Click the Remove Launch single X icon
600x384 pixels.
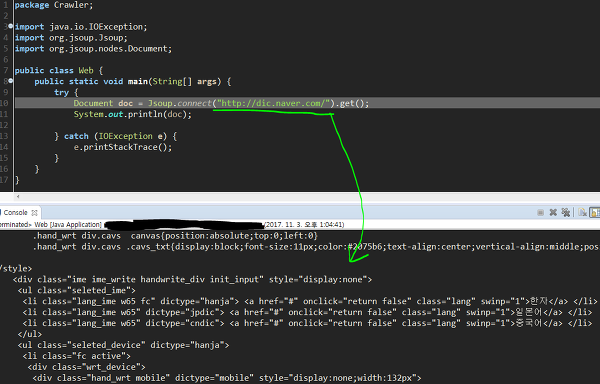(553, 212)
